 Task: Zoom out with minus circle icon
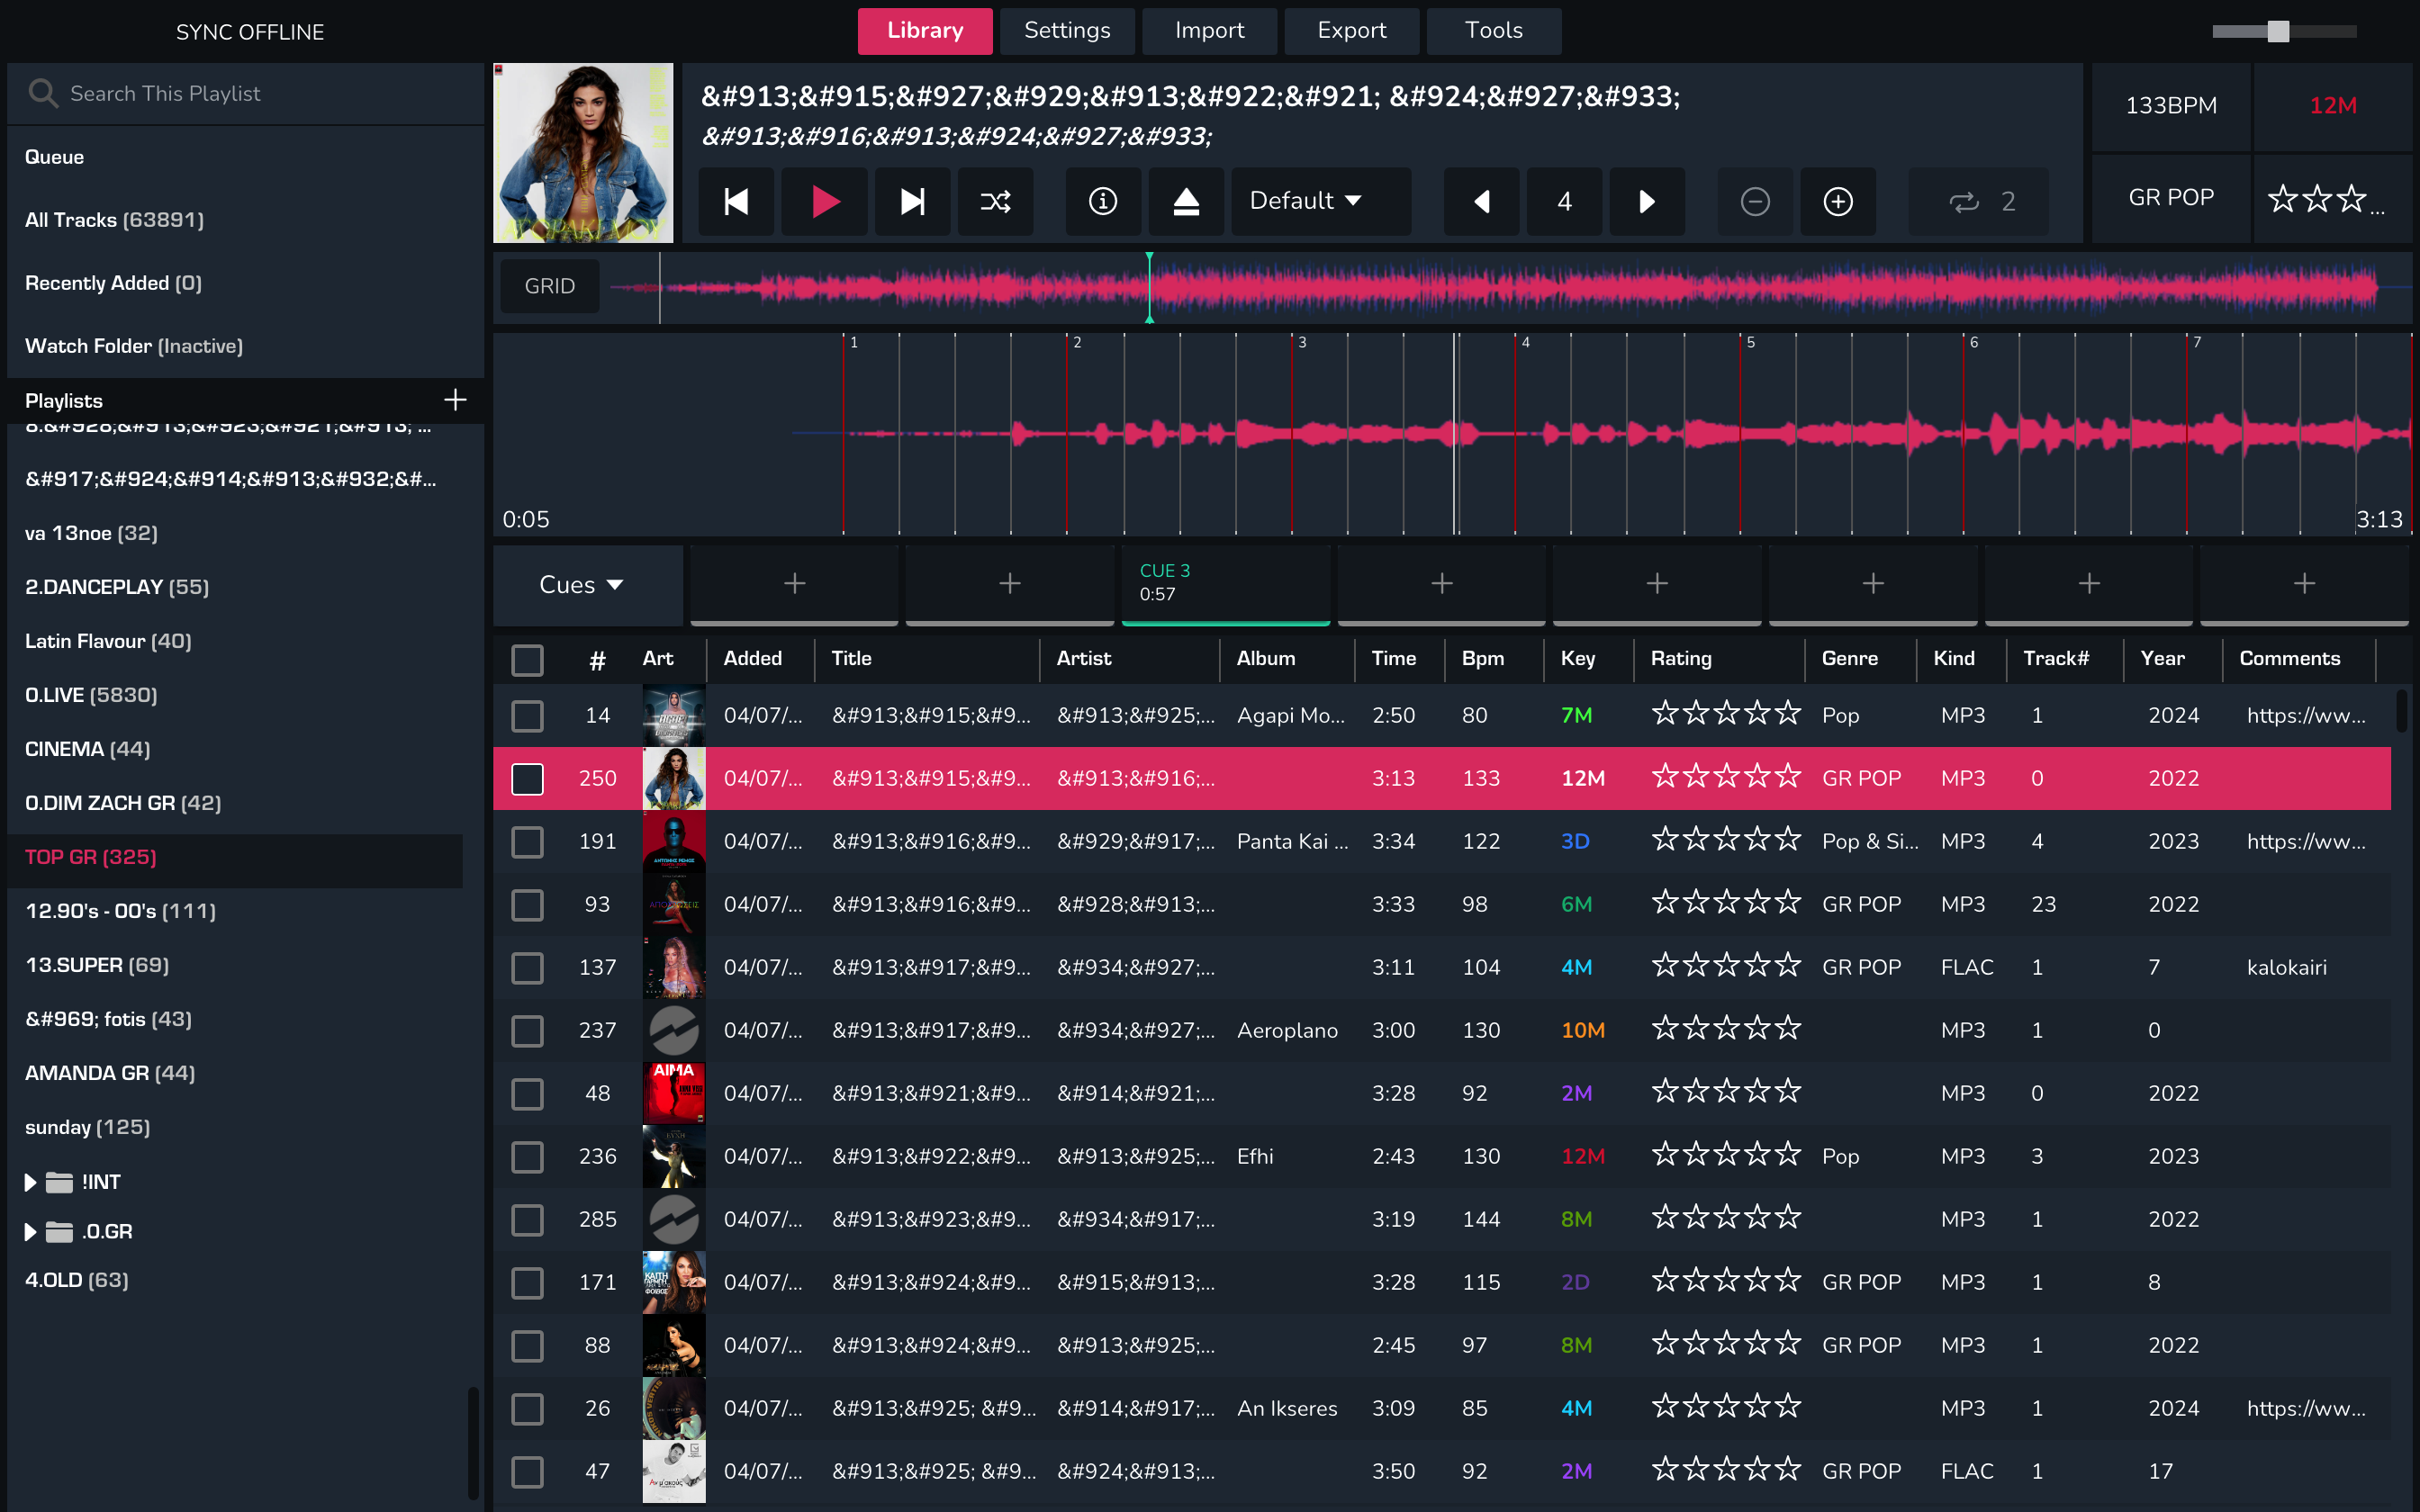1755,202
